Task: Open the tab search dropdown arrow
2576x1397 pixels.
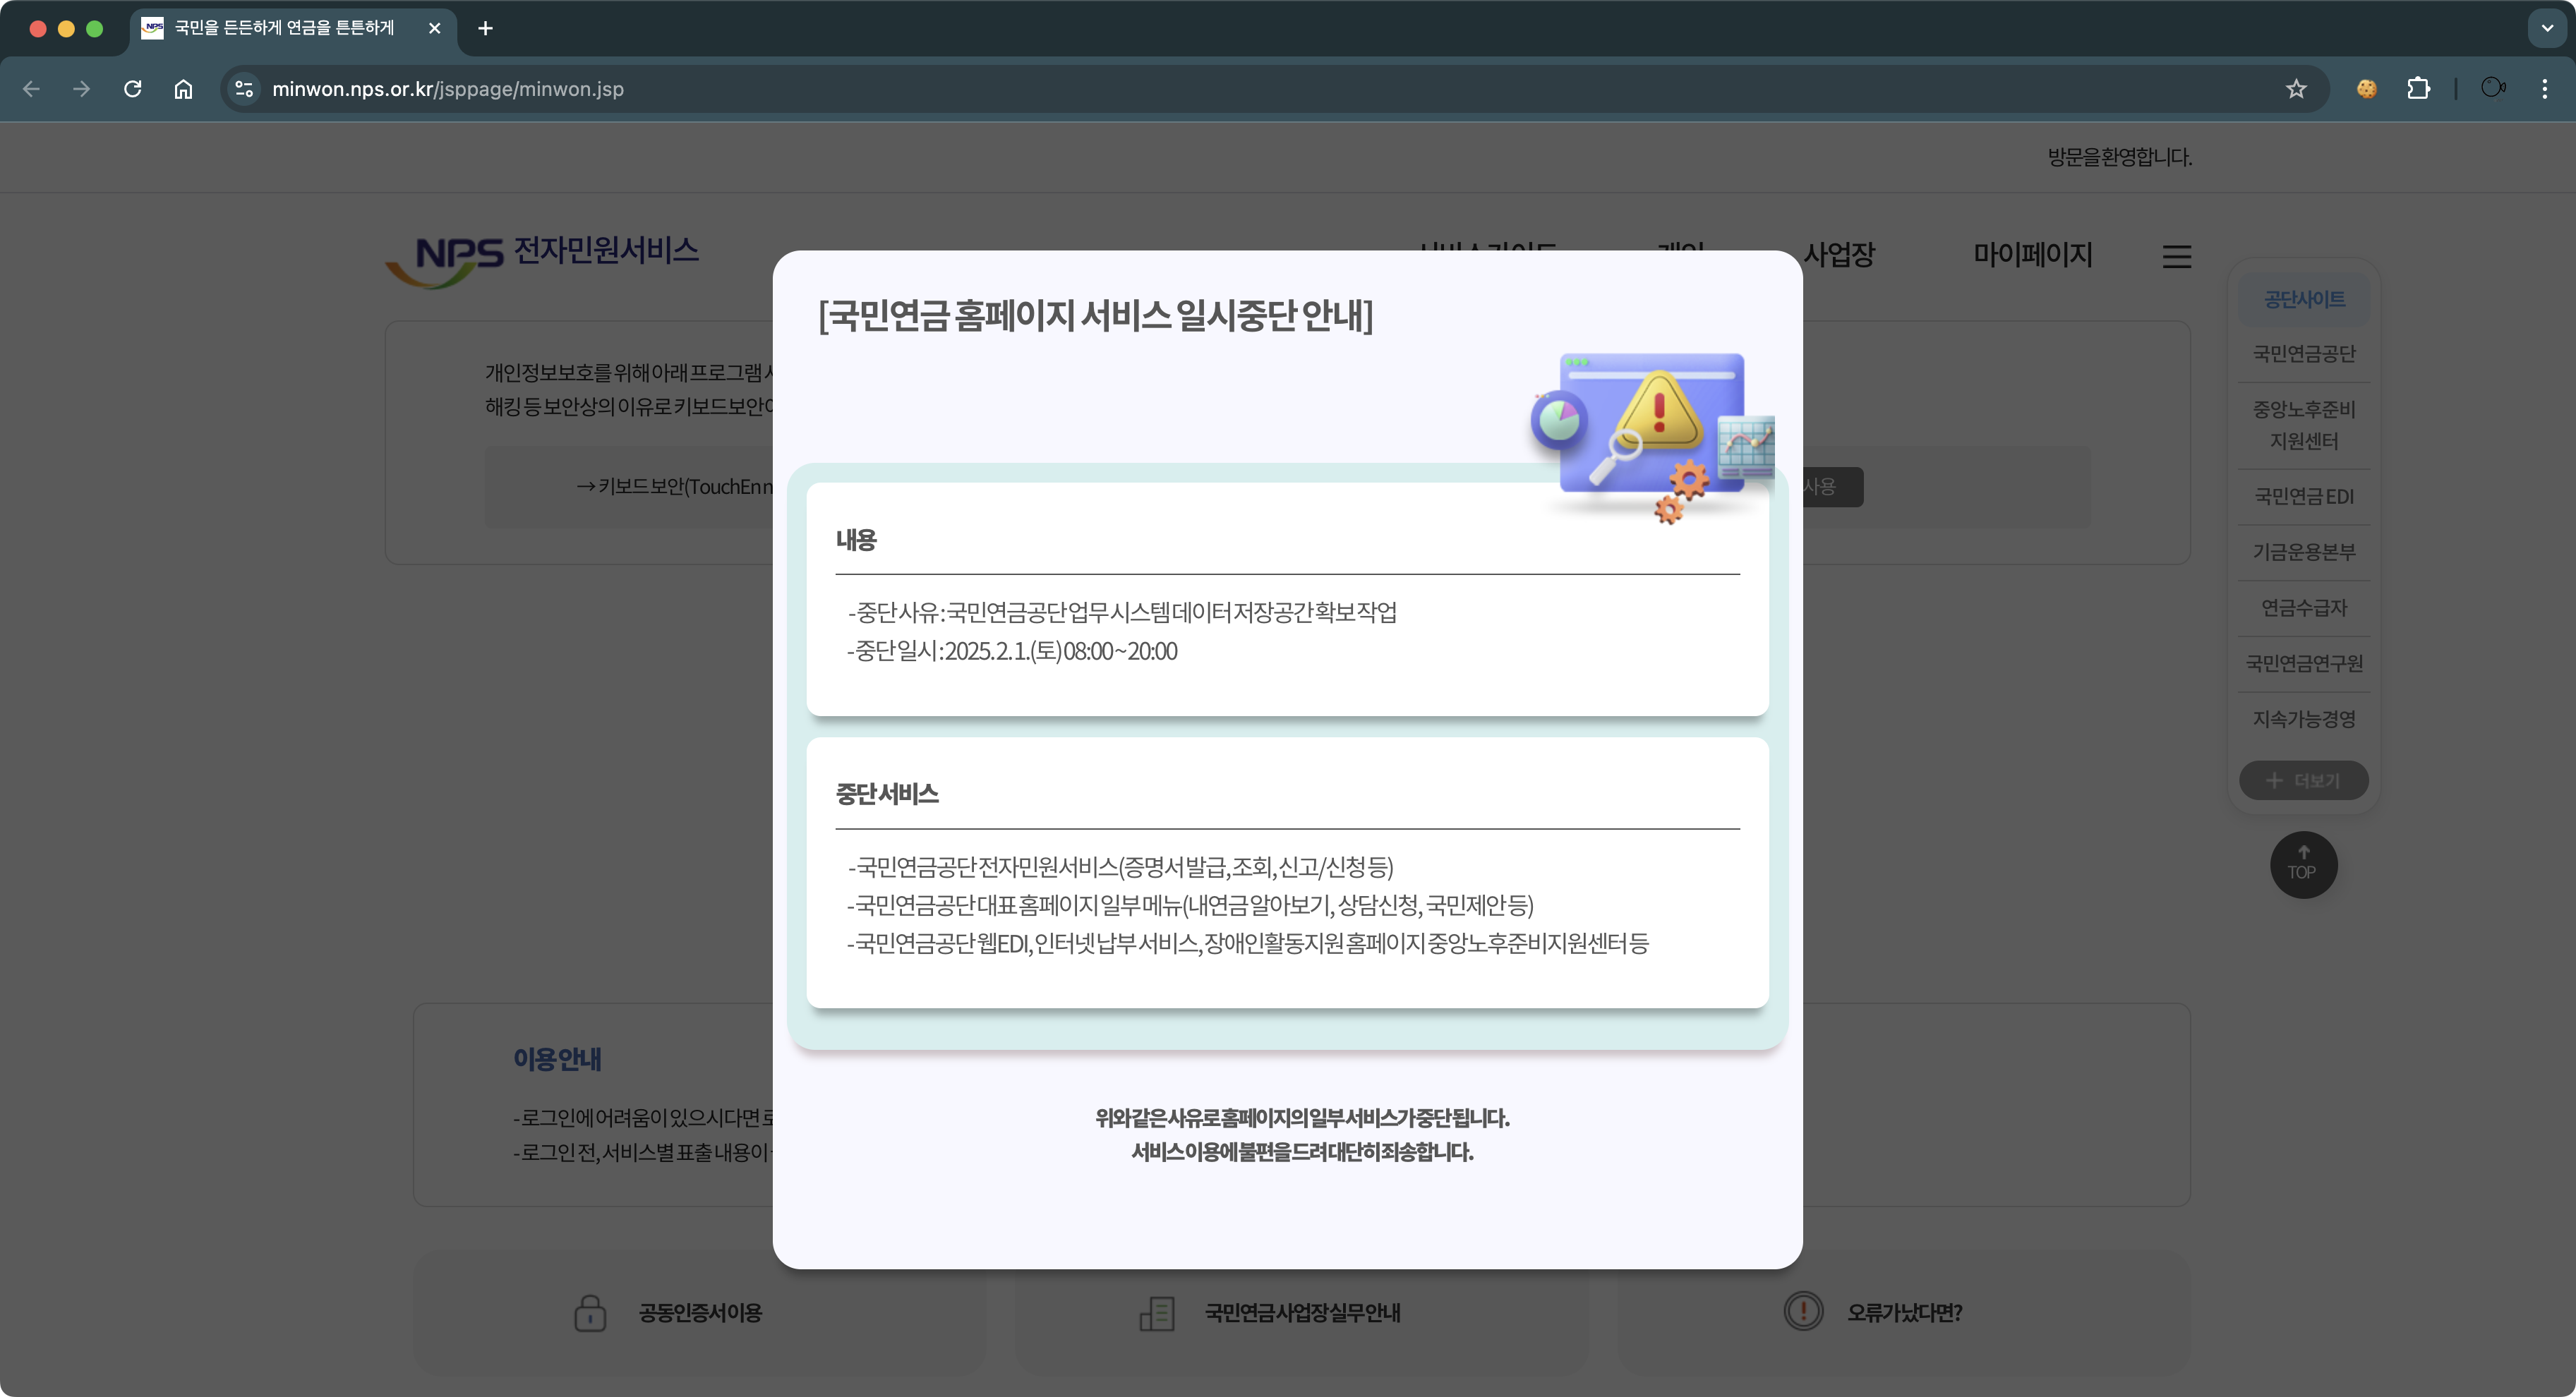Action: [2547, 28]
